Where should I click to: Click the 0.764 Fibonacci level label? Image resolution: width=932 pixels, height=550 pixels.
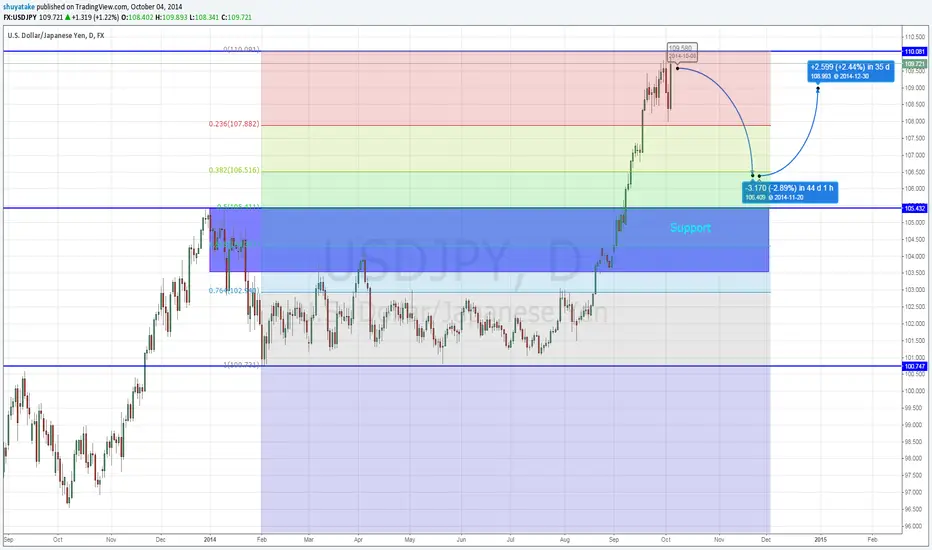(x=234, y=291)
